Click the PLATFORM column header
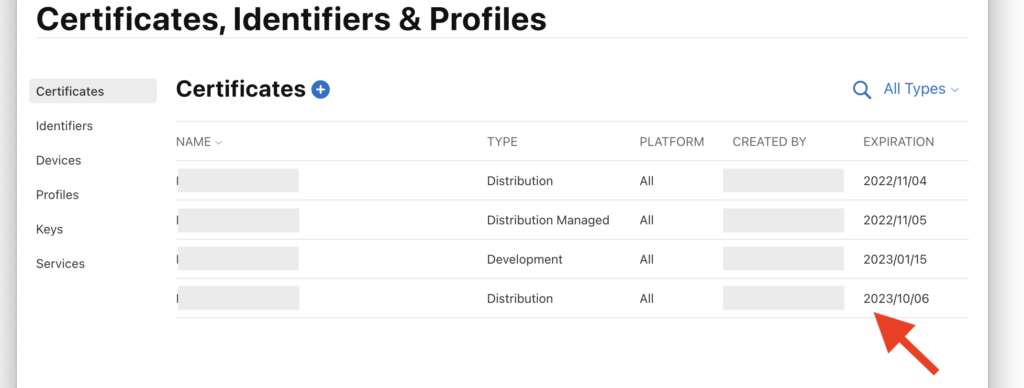This screenshot has width=1024, height=388. 672,142
